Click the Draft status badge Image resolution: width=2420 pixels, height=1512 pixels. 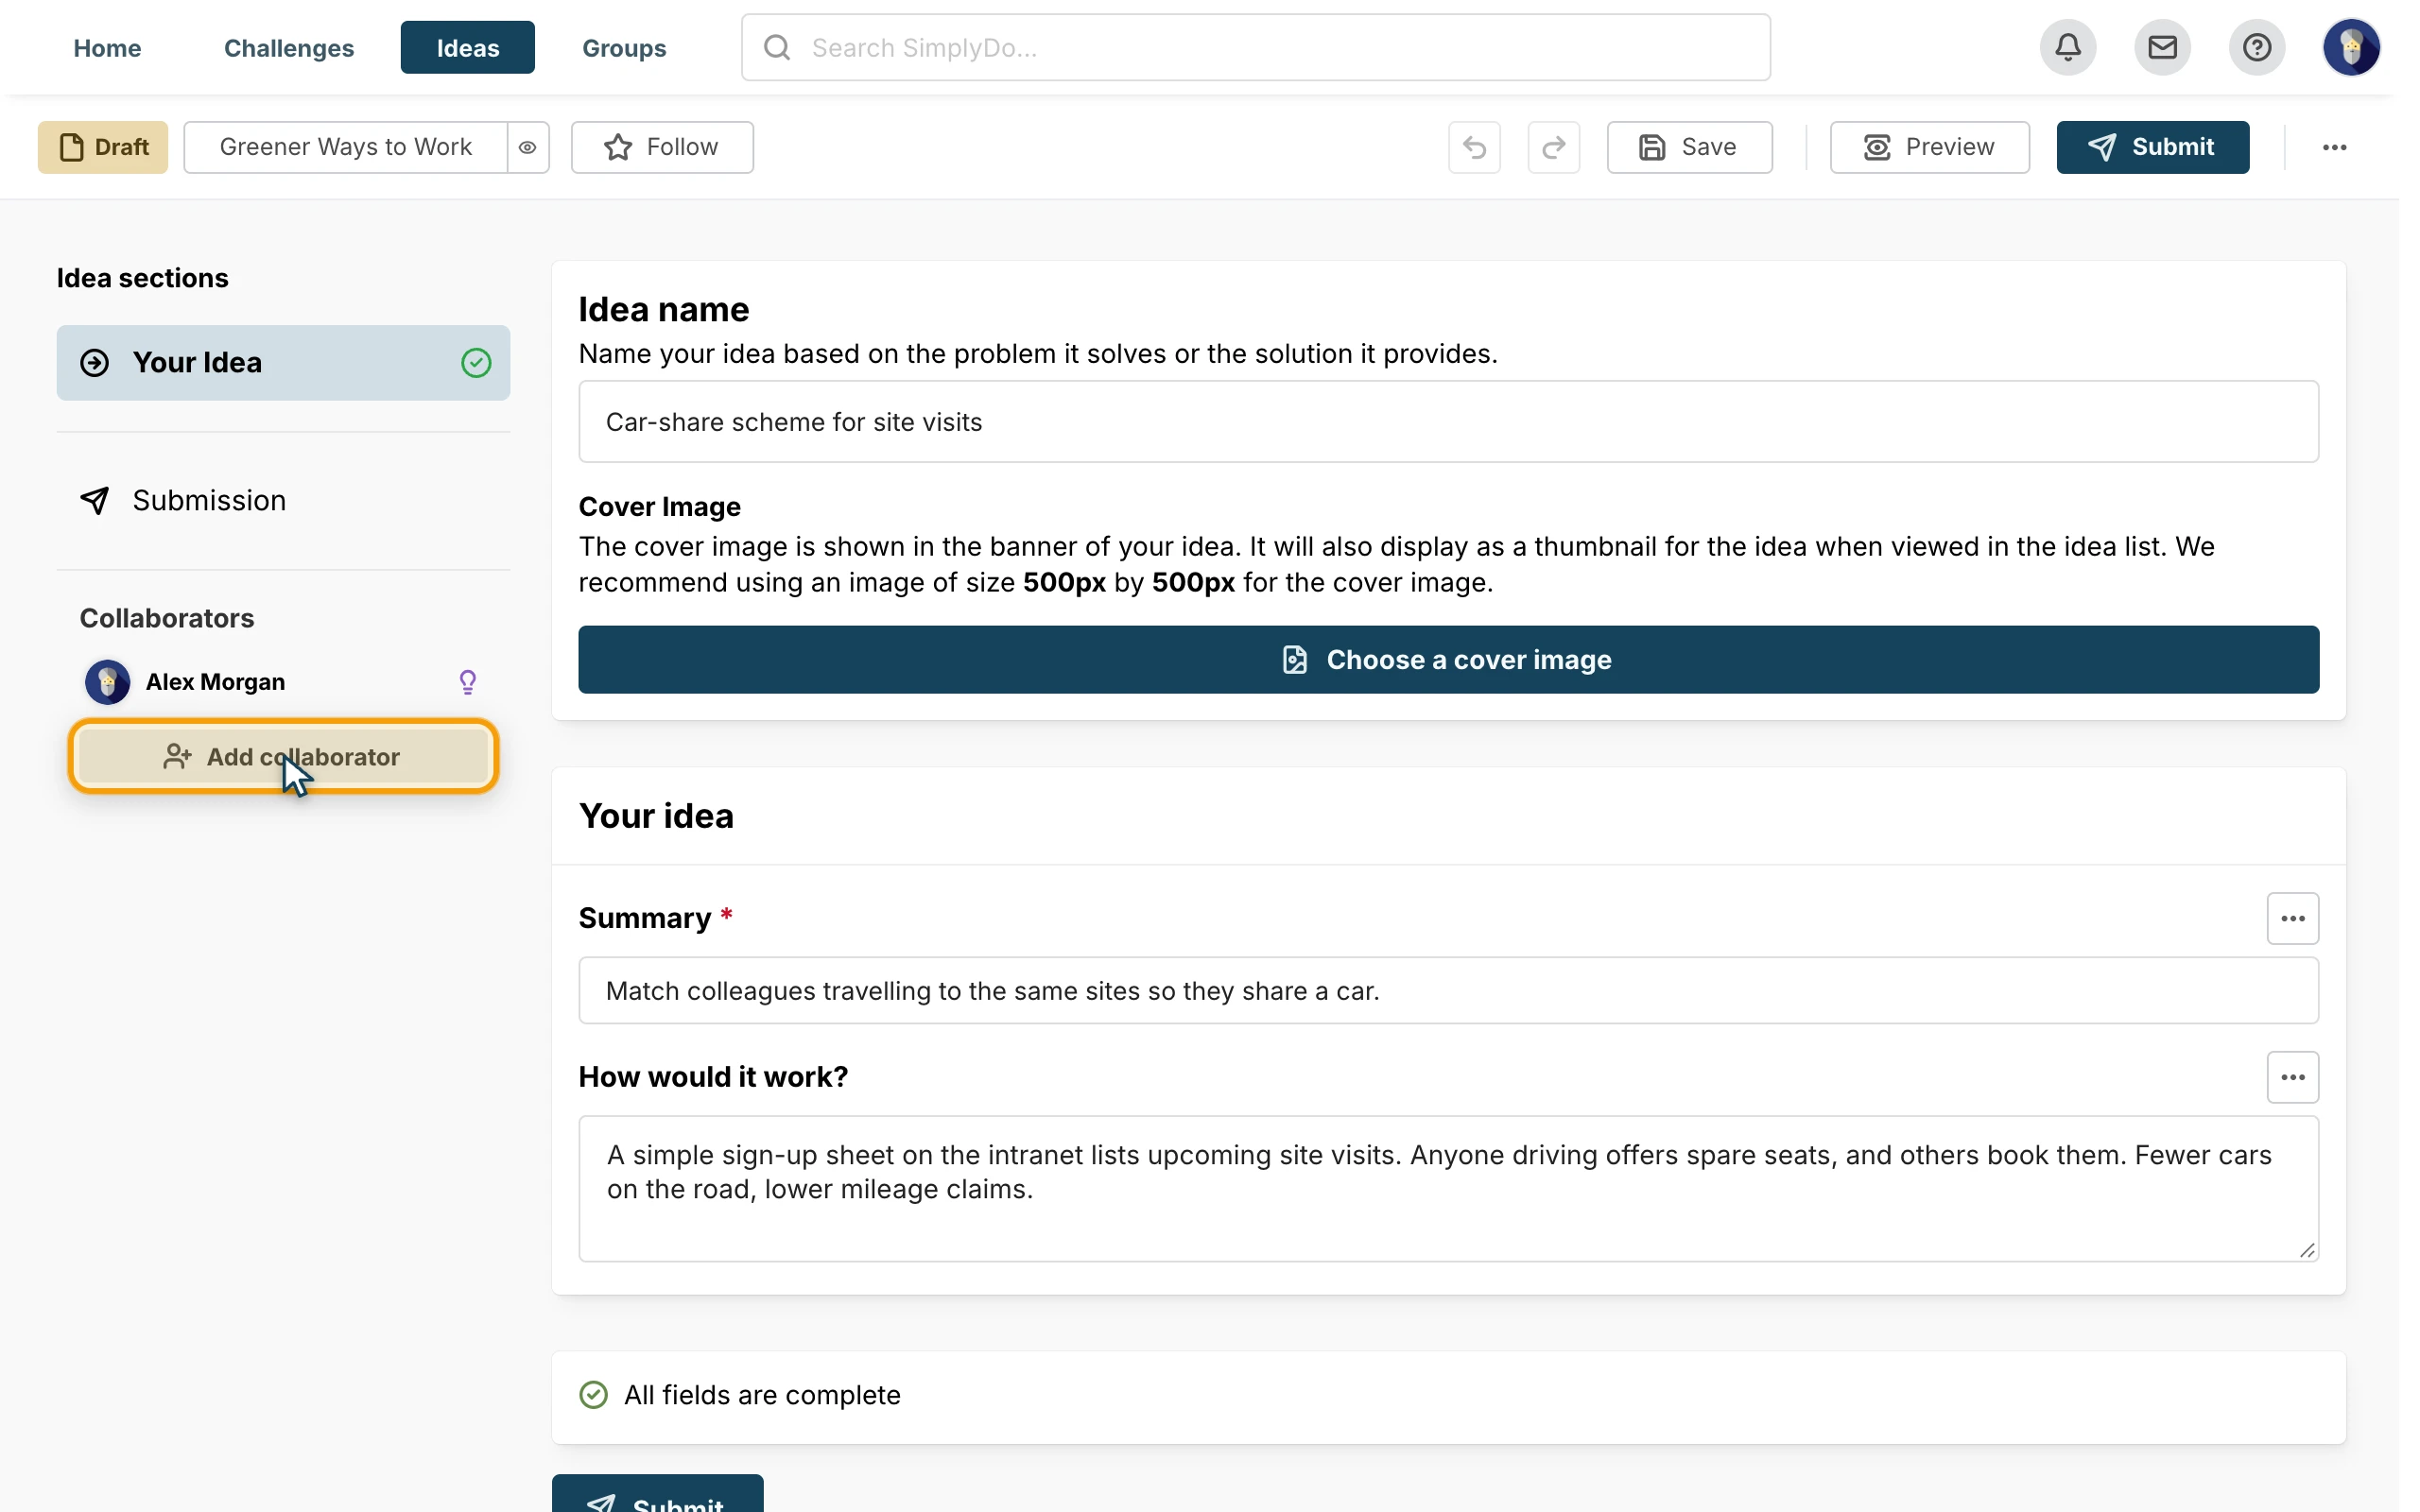103,147
